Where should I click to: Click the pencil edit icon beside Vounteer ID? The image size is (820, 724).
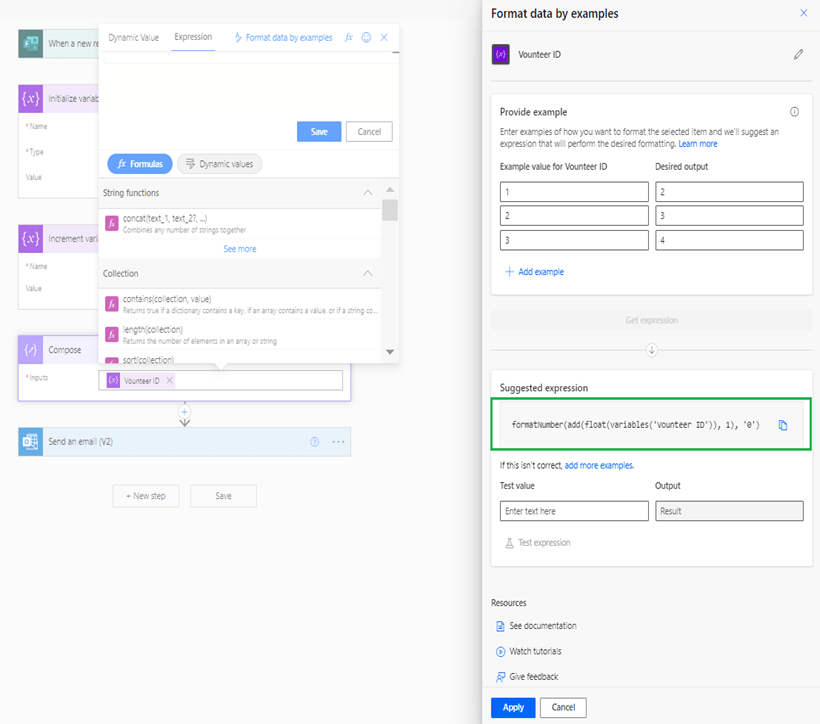798,55
